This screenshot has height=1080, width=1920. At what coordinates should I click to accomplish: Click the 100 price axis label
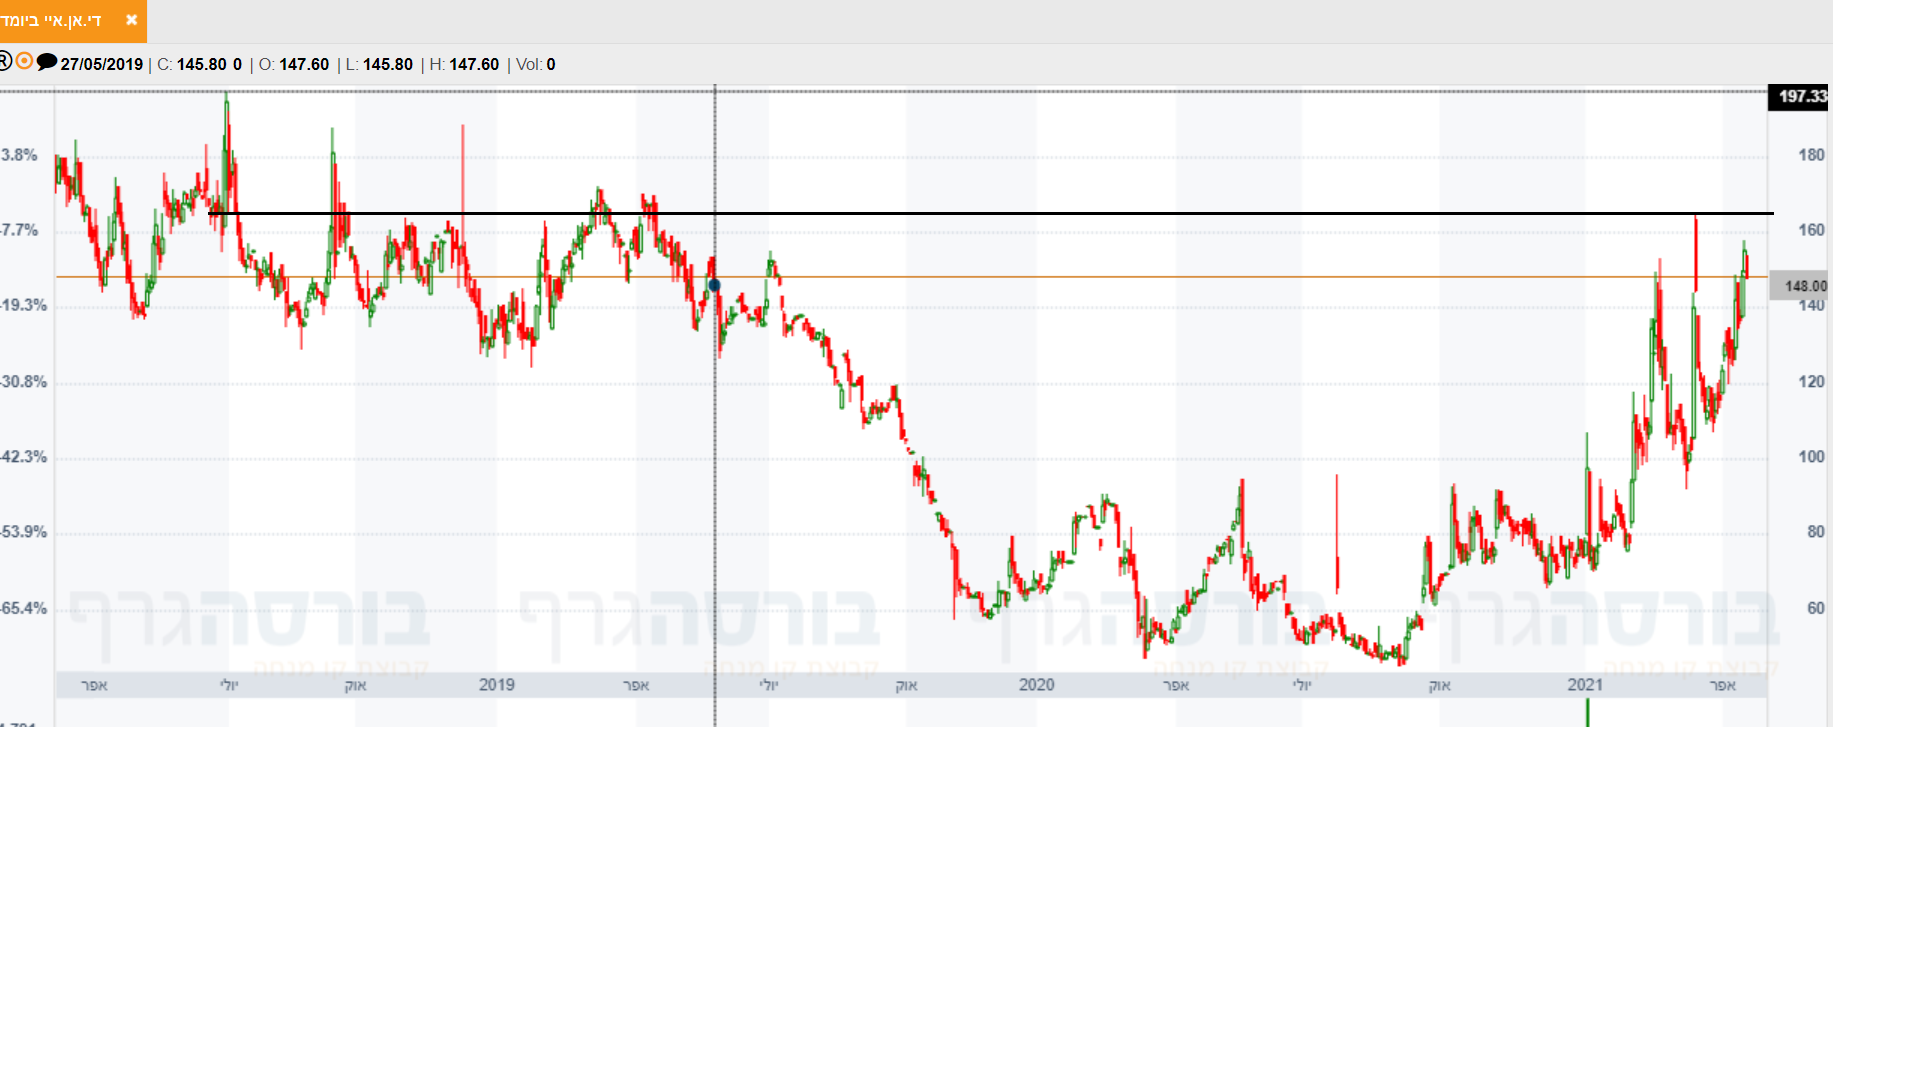pyautogui.click(x=1811, y=457)
